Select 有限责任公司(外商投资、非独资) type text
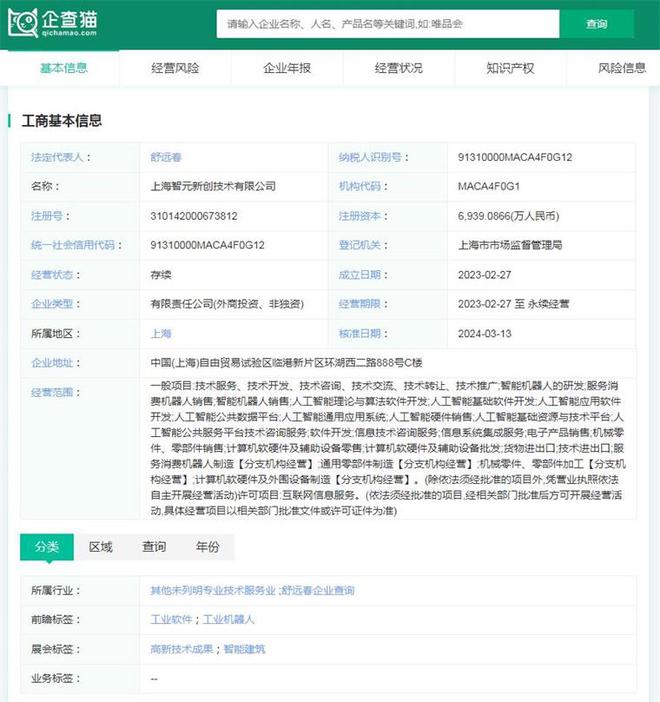 (227, 304)
